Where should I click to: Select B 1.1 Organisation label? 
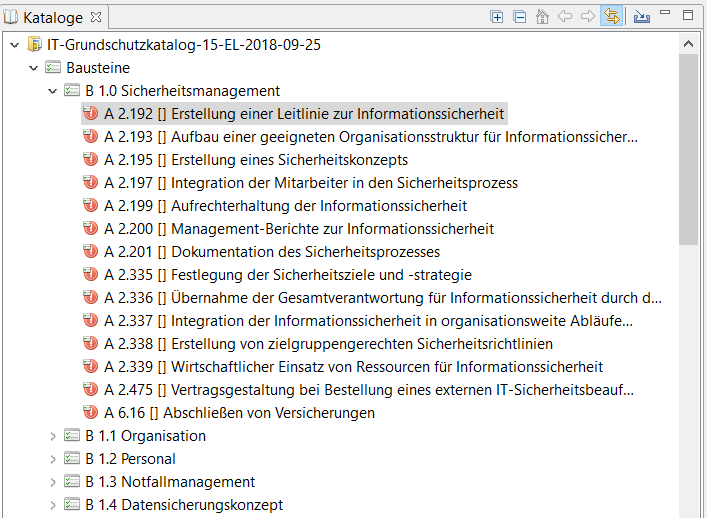(146, 436)
